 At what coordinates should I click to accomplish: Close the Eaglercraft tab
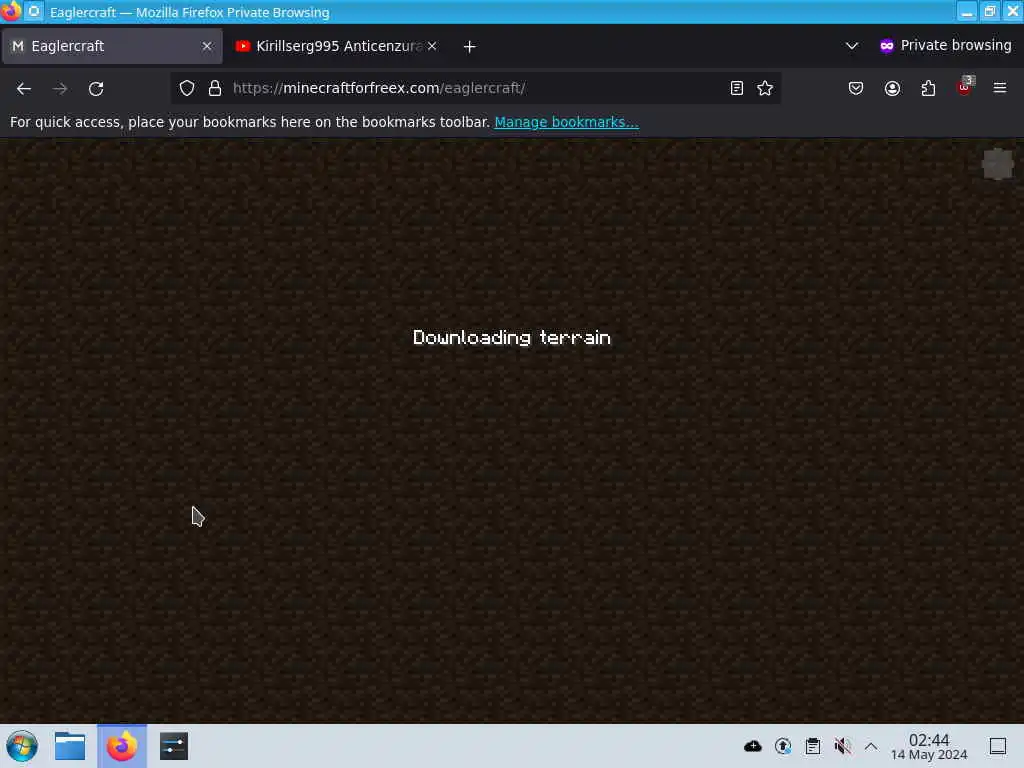[207, 46]
